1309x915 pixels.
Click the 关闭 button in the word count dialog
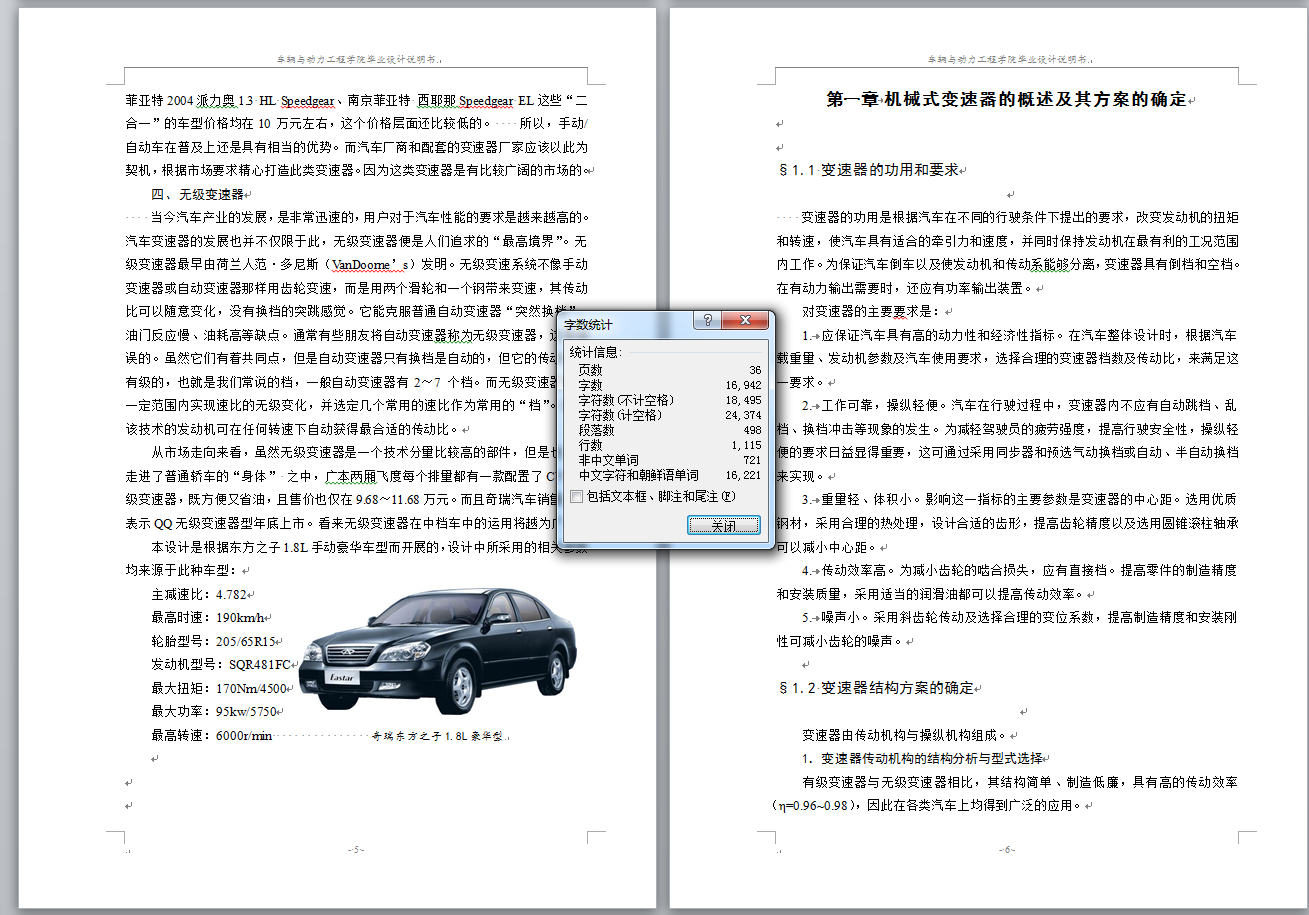(723, 526)
